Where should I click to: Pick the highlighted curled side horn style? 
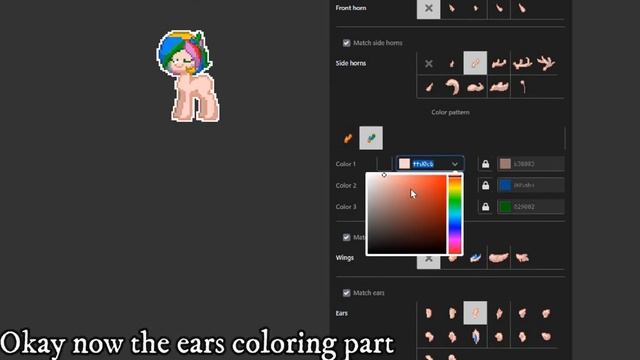(x=476, y=63)
